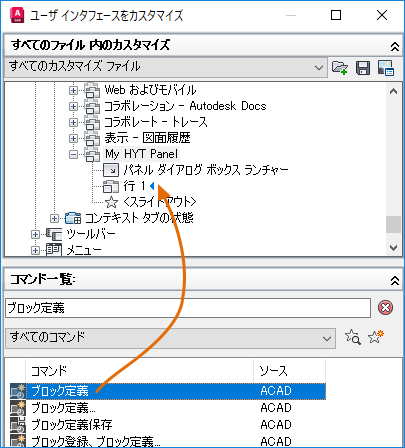
Task: Create a new command star icon
Action: 376,337
